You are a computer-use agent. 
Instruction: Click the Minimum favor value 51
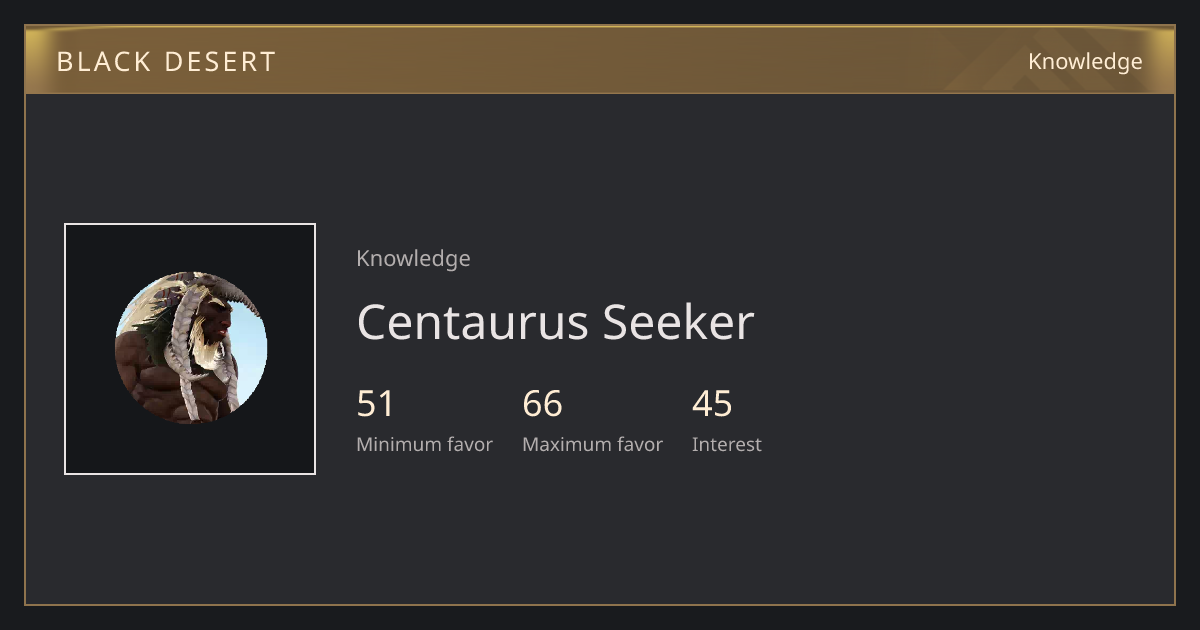tap(376, 404)
